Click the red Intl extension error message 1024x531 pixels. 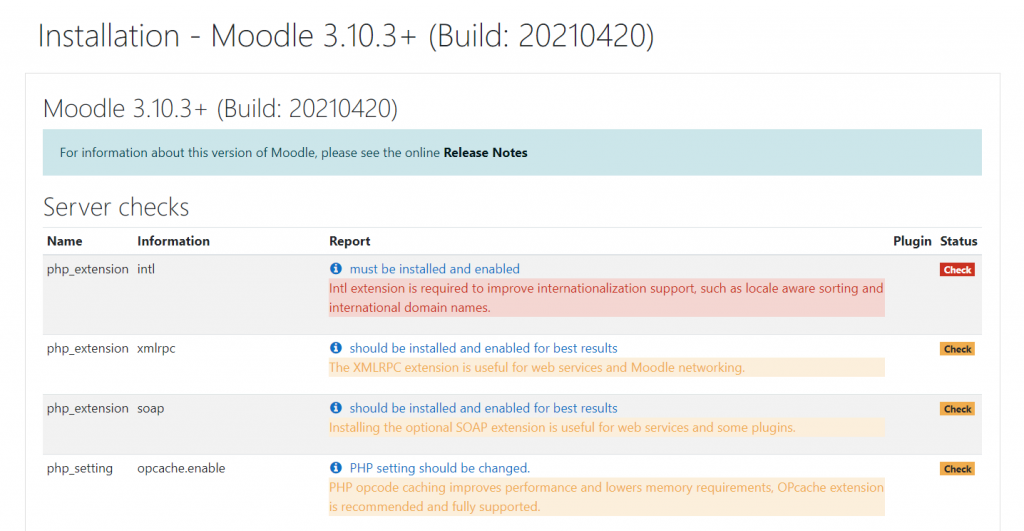[606, 298]
